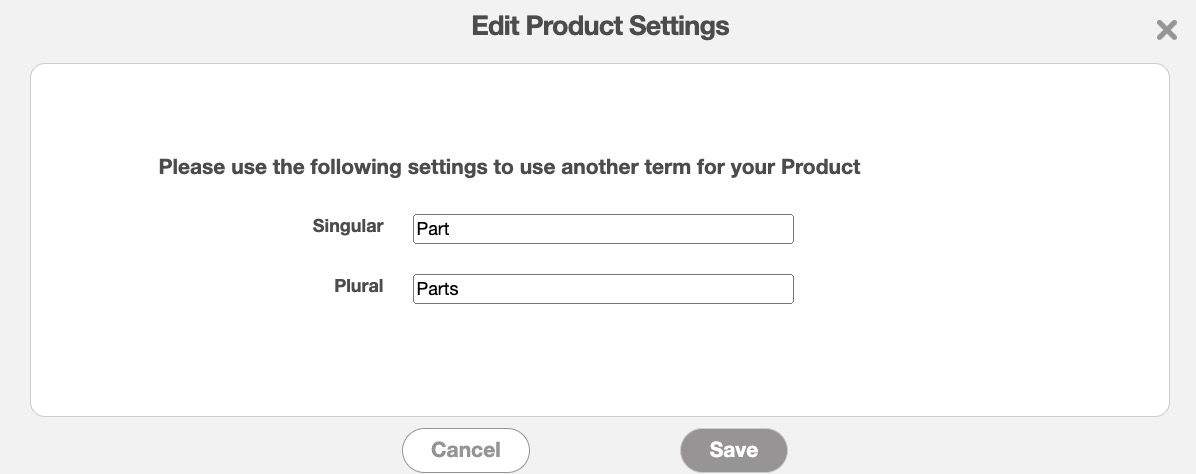
Task: Select the outlined Cancel button
Action: click(x=465, y=450)
